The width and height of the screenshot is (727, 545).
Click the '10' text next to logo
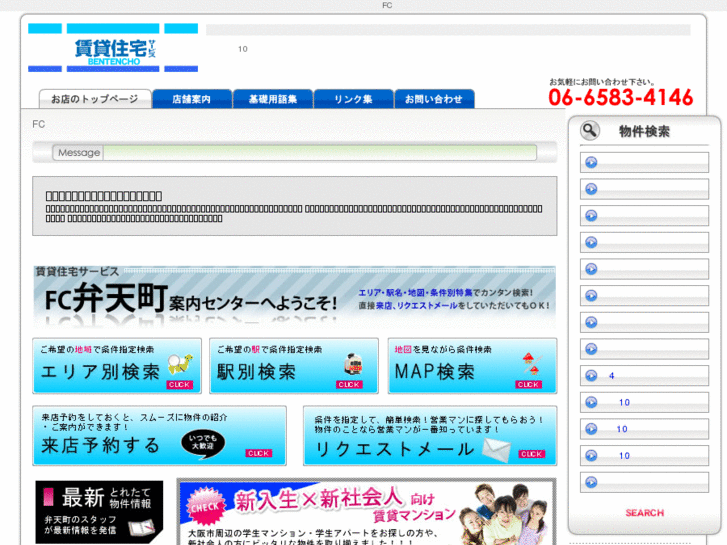(x=242, y=49)
